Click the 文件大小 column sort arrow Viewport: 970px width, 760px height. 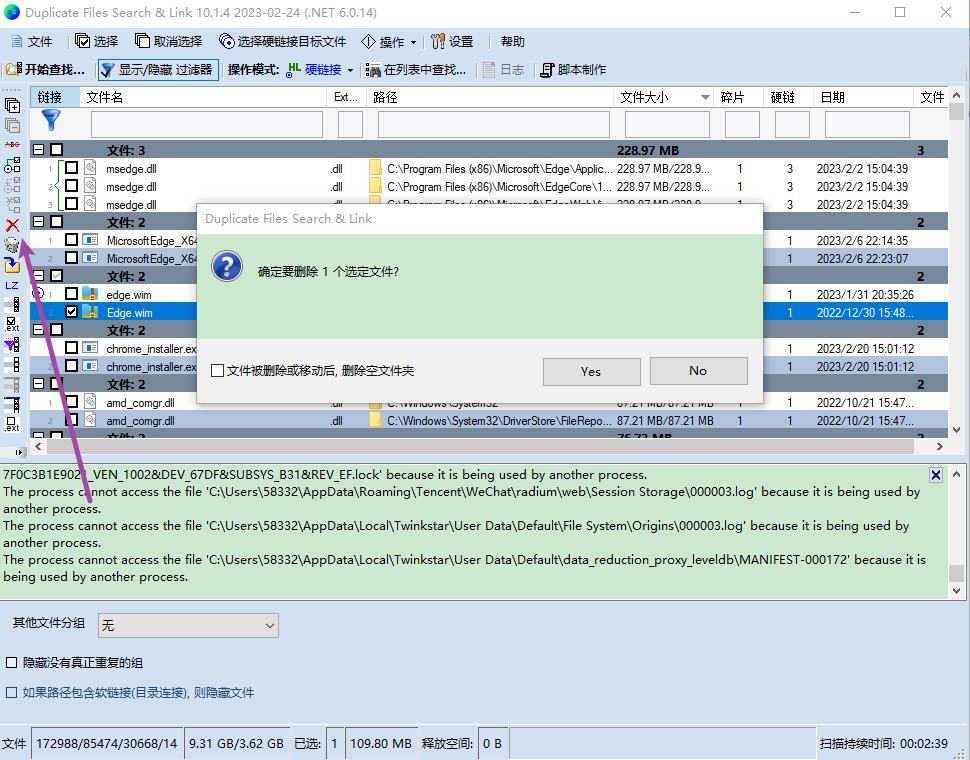(x=705, y=97)
